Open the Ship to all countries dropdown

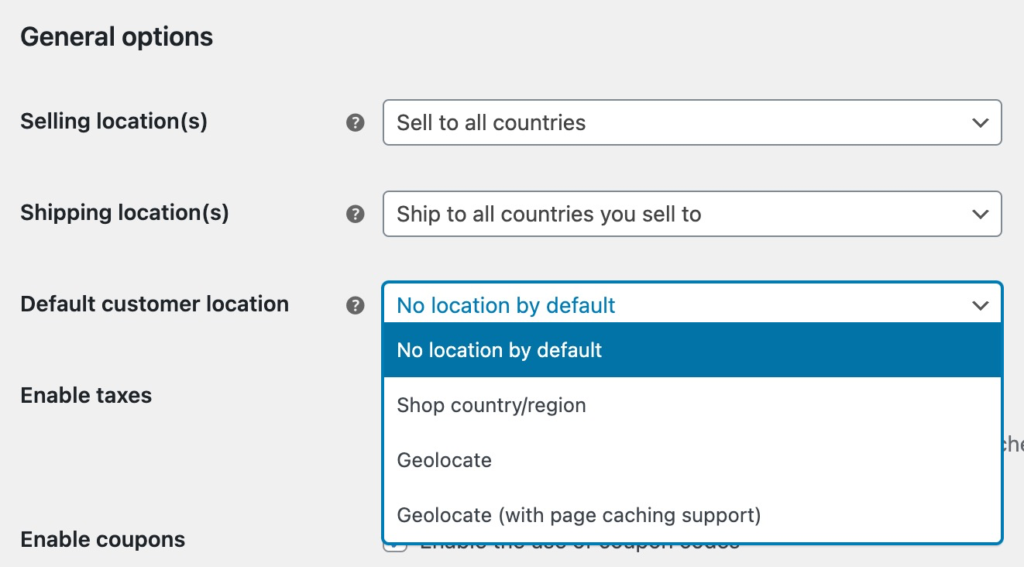(x=692, y=214)
